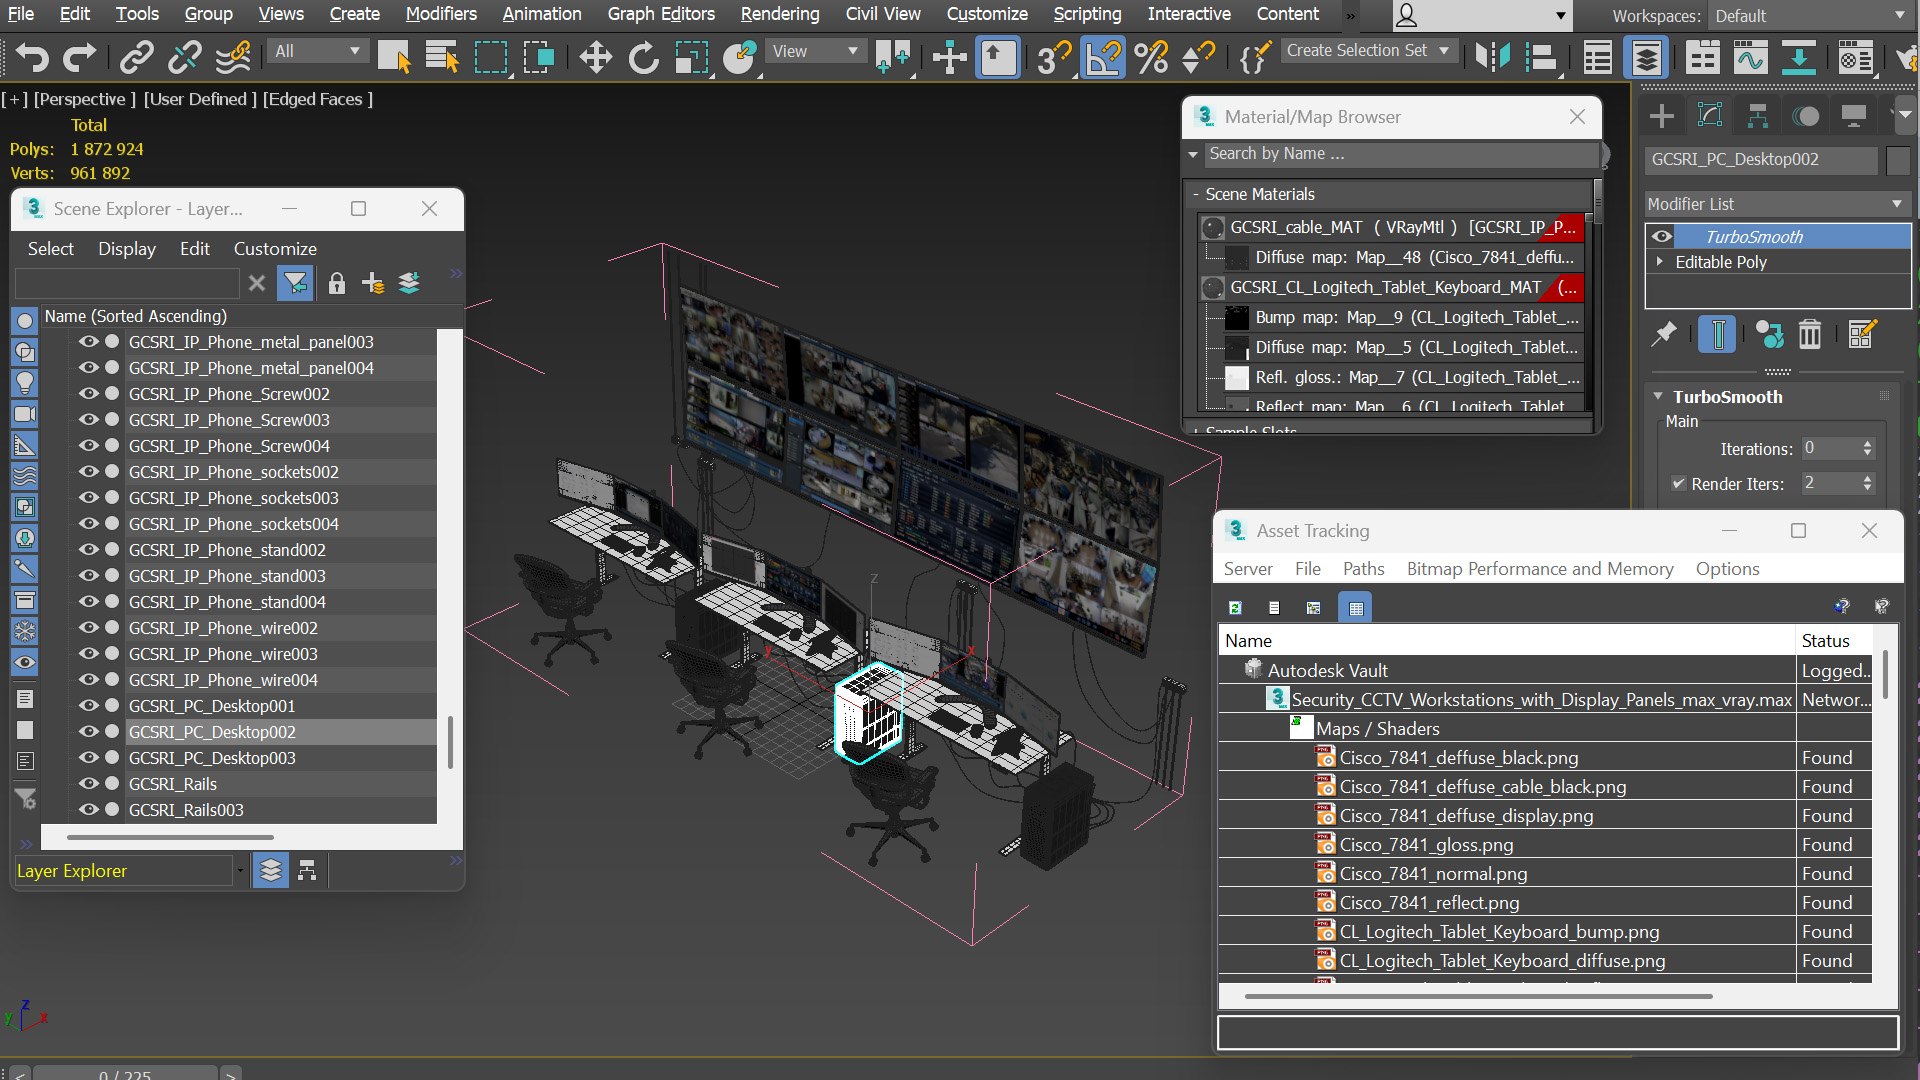
Task: Hide GCSRI_Rails layer item eye icon
Action: coord(88,783)
